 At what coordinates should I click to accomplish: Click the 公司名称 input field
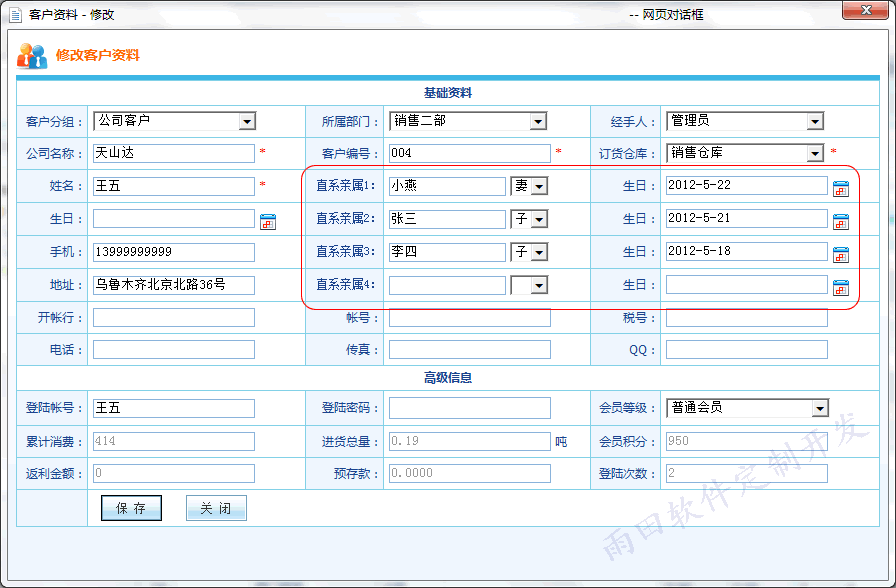point(173,154)
